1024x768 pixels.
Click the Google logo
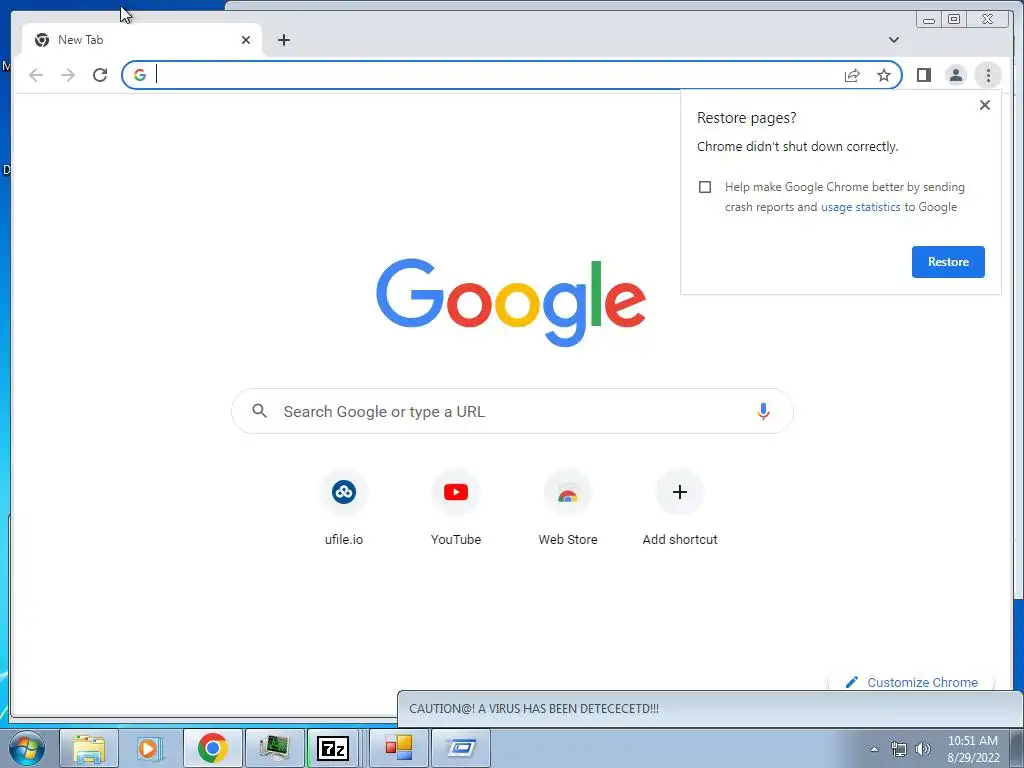point(511,302)
